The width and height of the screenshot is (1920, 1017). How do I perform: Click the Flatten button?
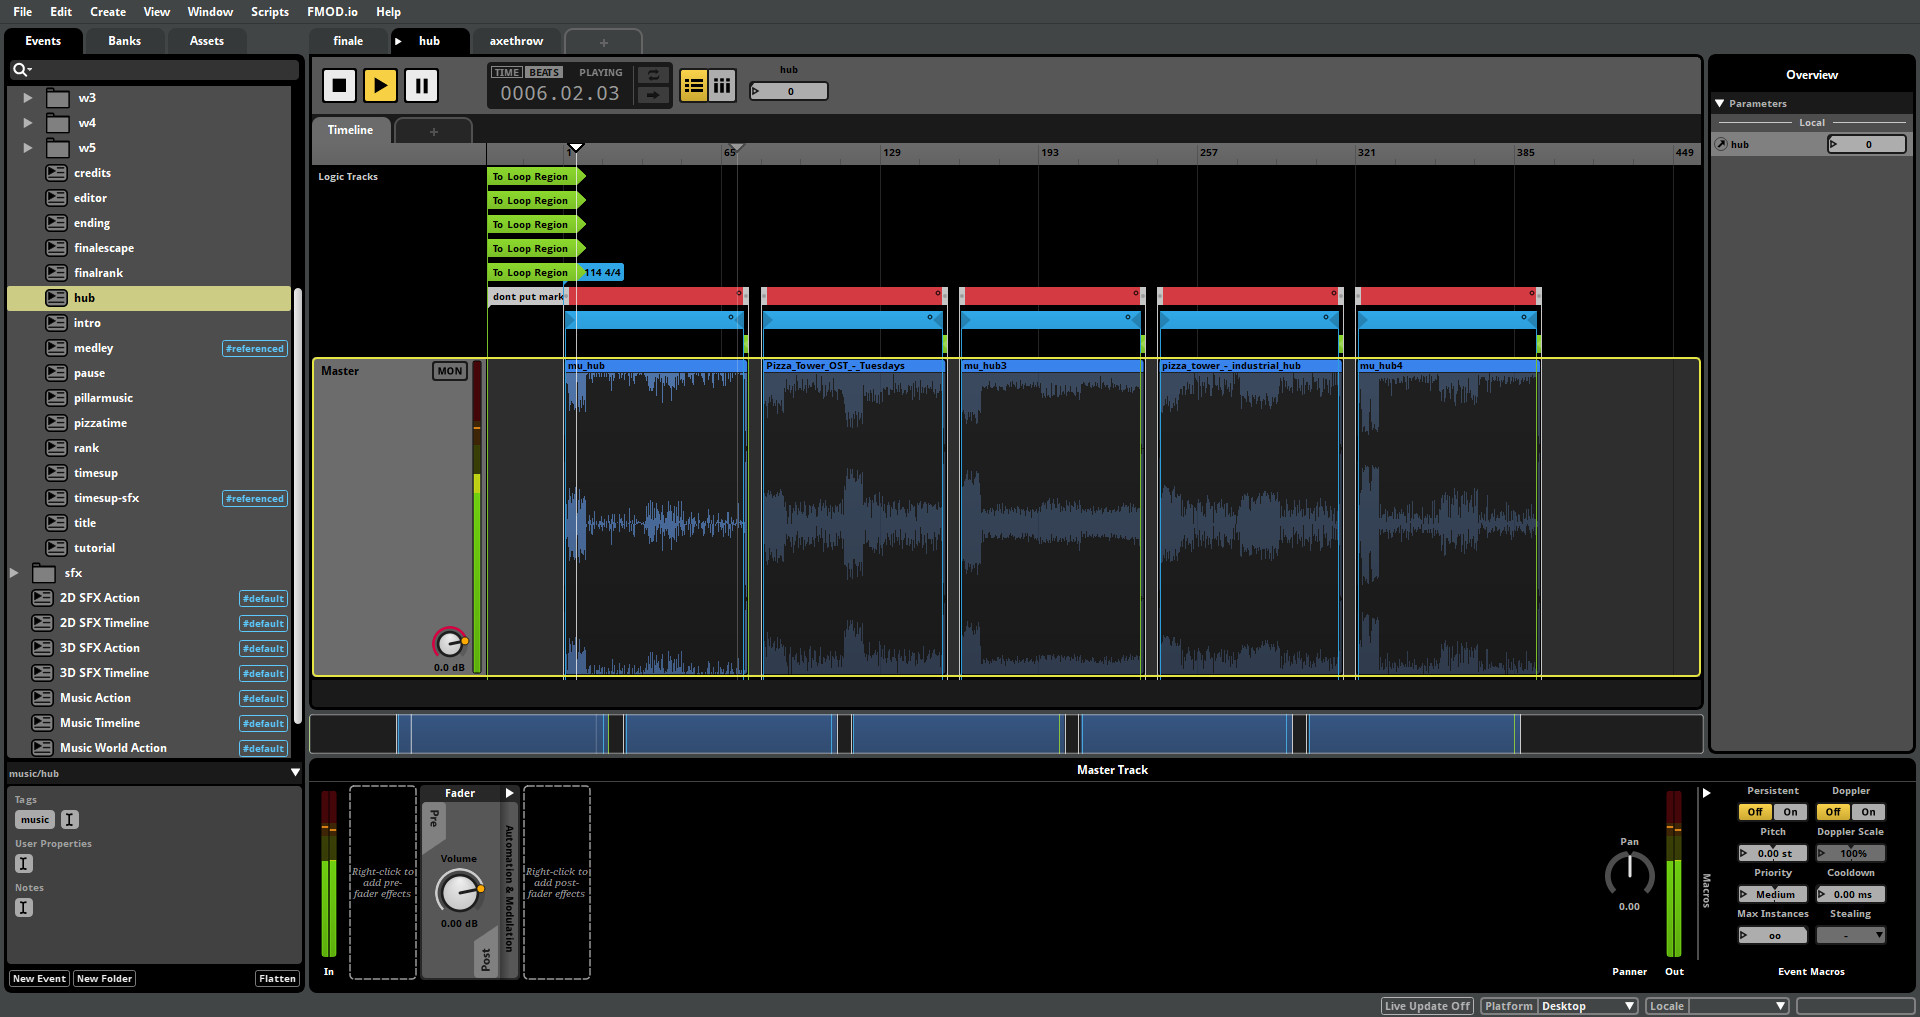[277, 979]
